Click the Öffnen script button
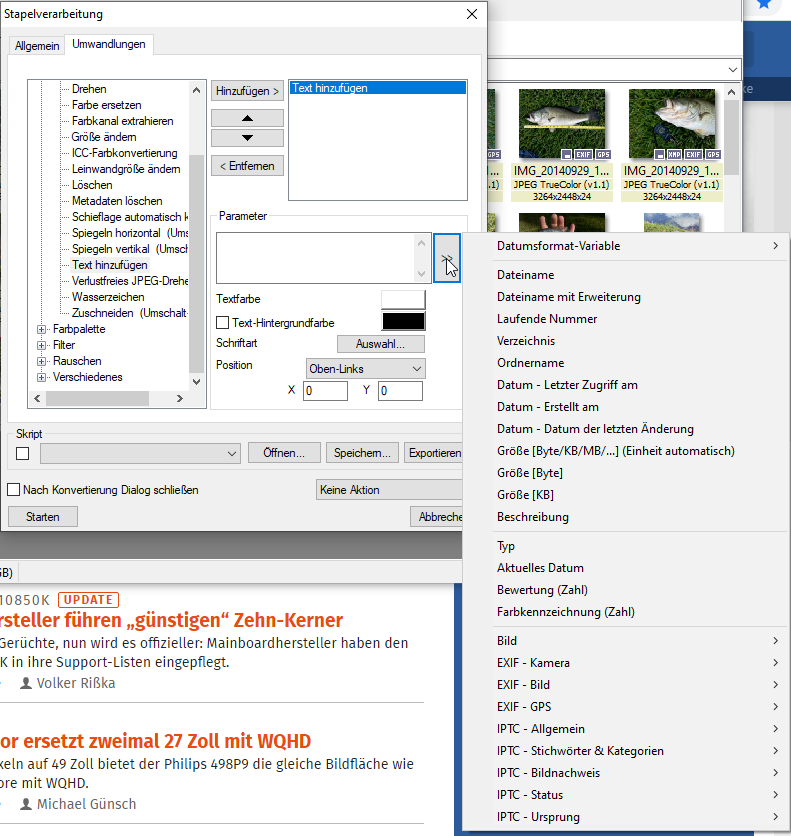The height and width of the screenshot is (836, 791). click(x=284, y=453)
